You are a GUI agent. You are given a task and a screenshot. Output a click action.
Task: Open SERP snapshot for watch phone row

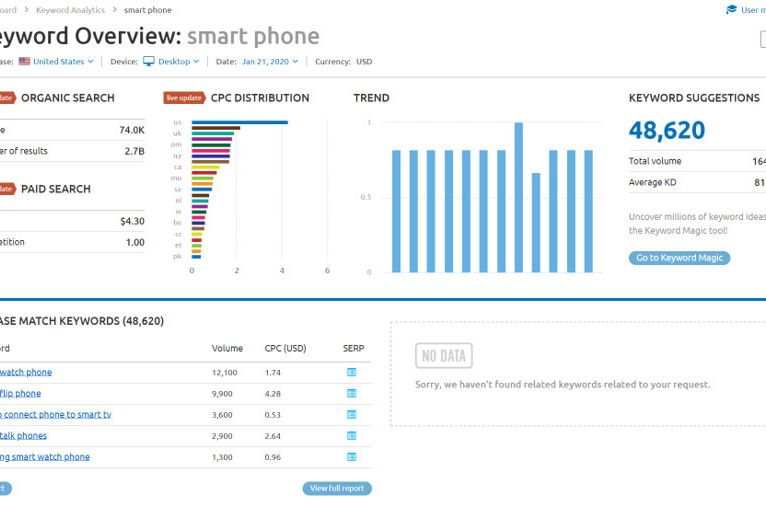coord(351,372)
